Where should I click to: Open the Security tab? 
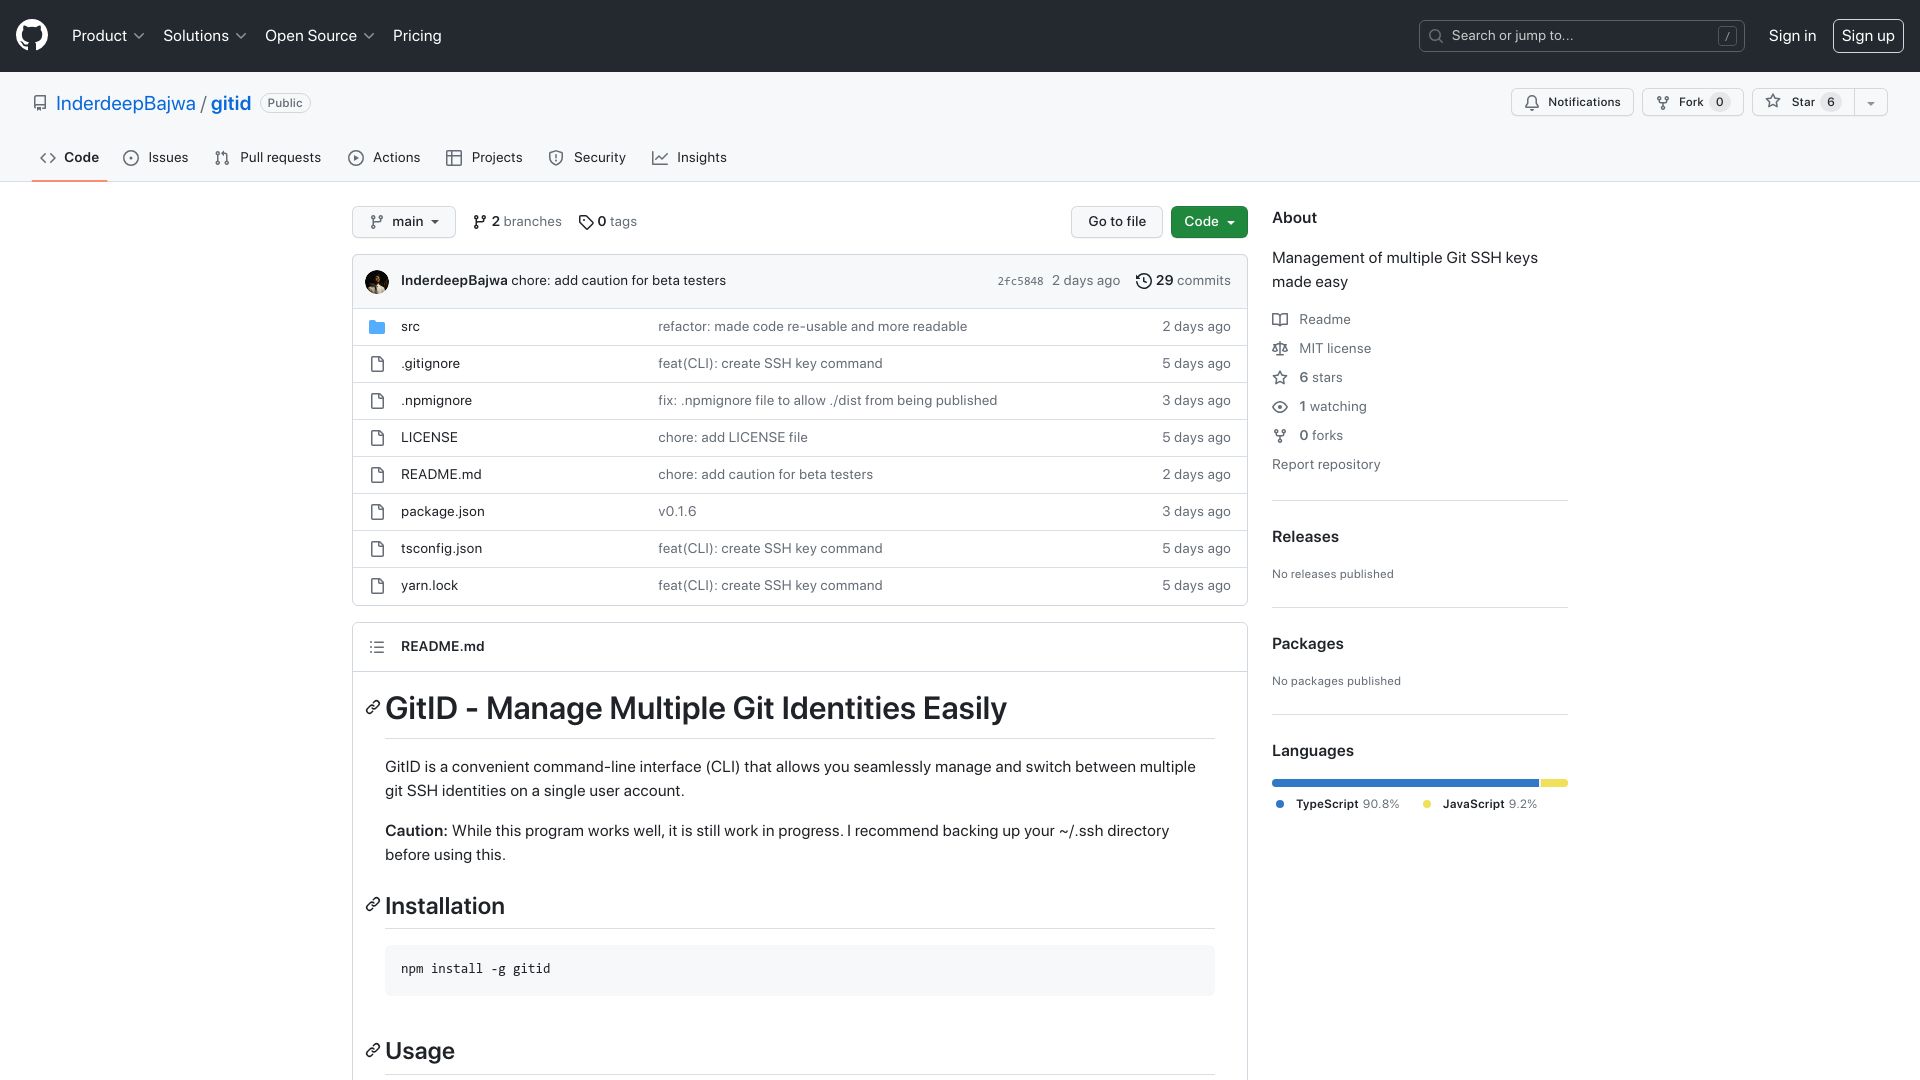pos(587,158)
